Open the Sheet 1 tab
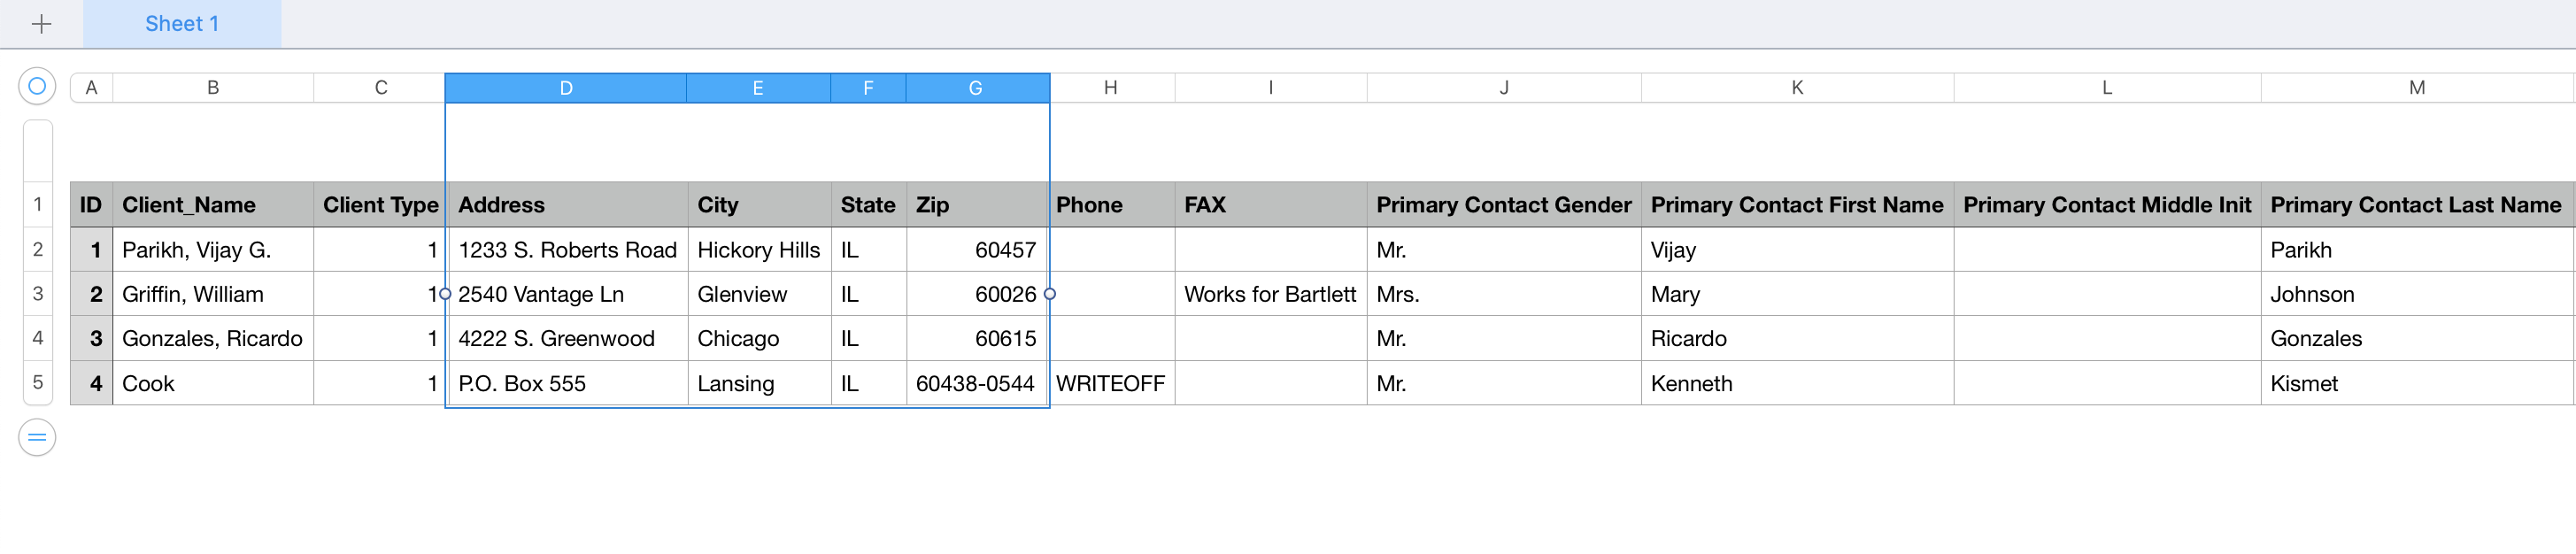This screenshot has width=2576, height=554. tap(181, 24)
